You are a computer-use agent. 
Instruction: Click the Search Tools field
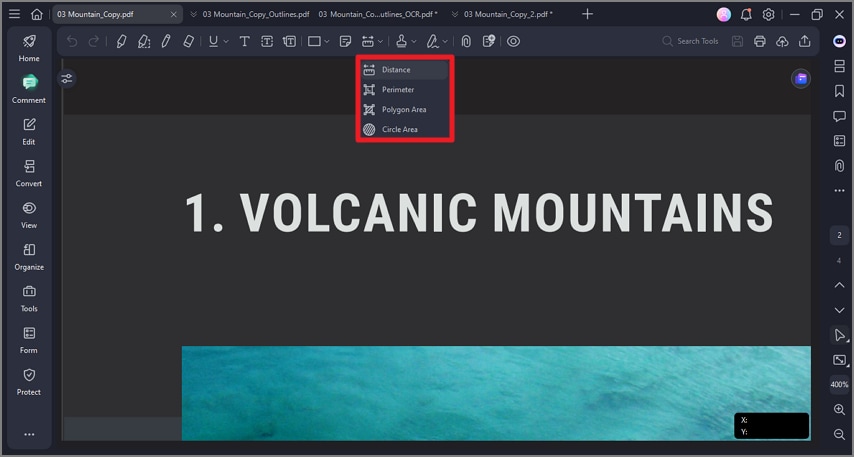pos(691,41)
